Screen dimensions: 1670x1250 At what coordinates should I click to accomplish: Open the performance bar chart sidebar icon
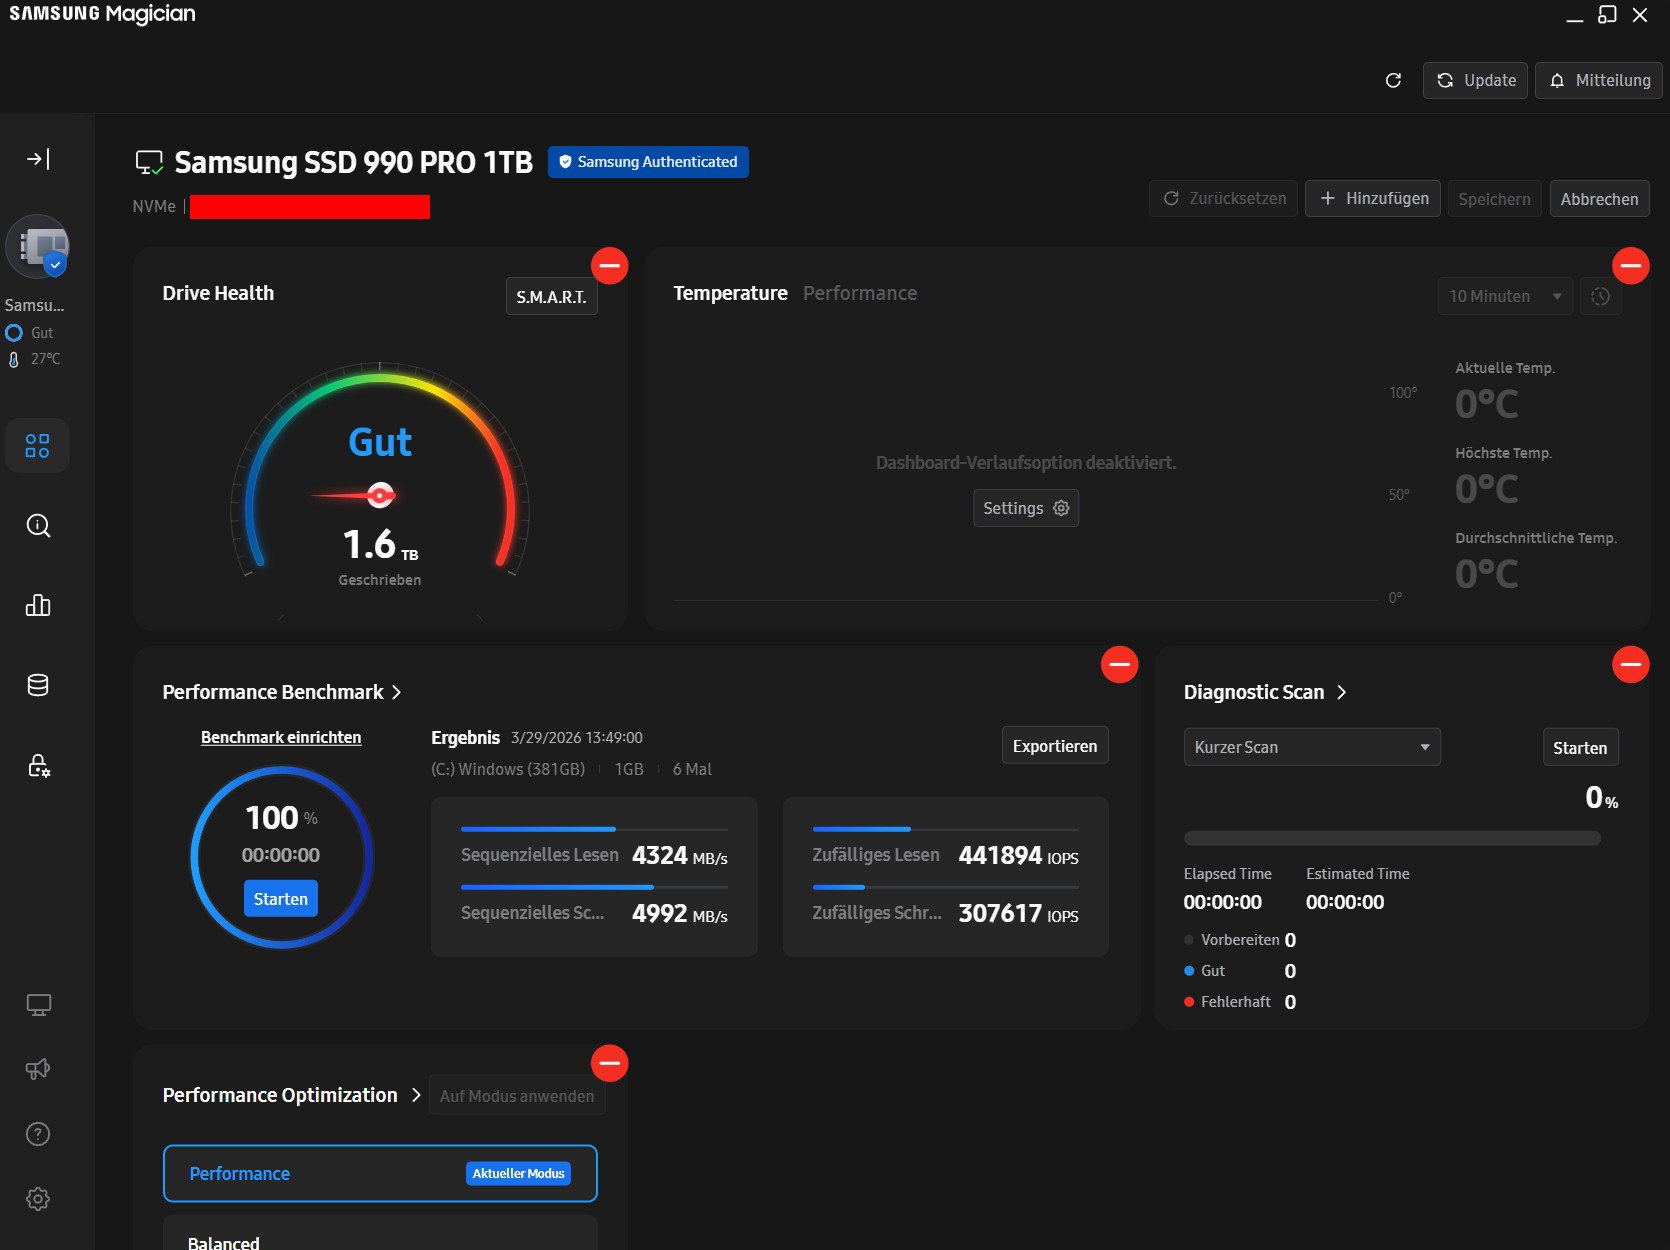[x=38, y=605]
